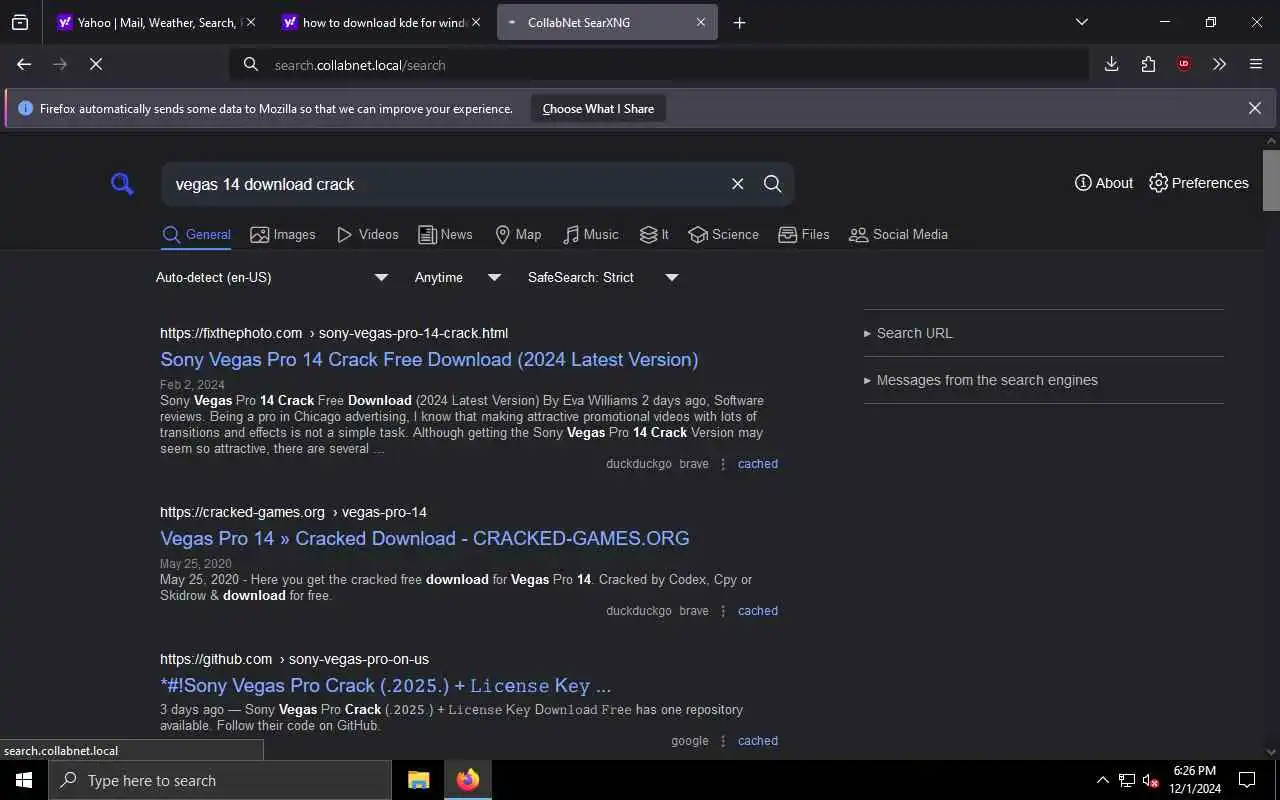
Task: Click the Type here to search box
Action: pyautogui.click(x=220, y=780)
